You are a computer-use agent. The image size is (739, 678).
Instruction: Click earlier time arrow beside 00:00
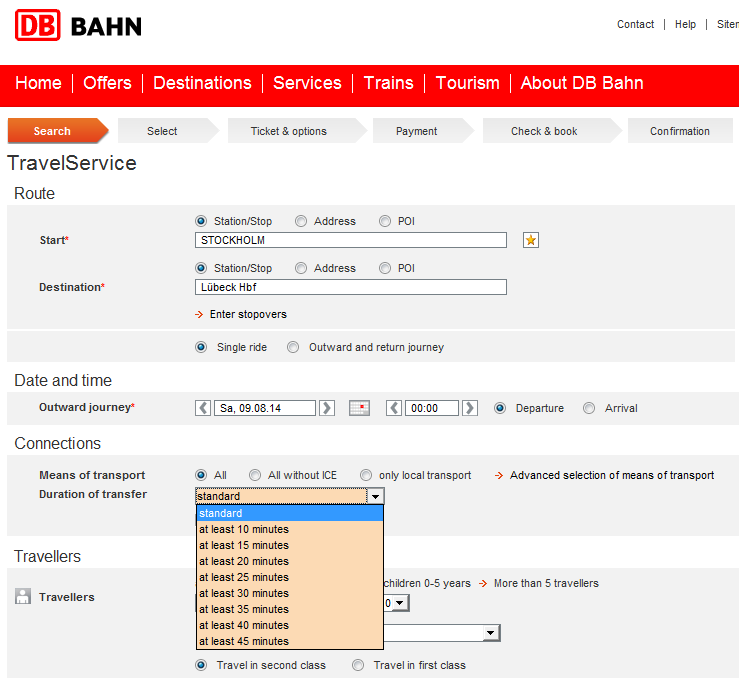[x=394, y=408]
